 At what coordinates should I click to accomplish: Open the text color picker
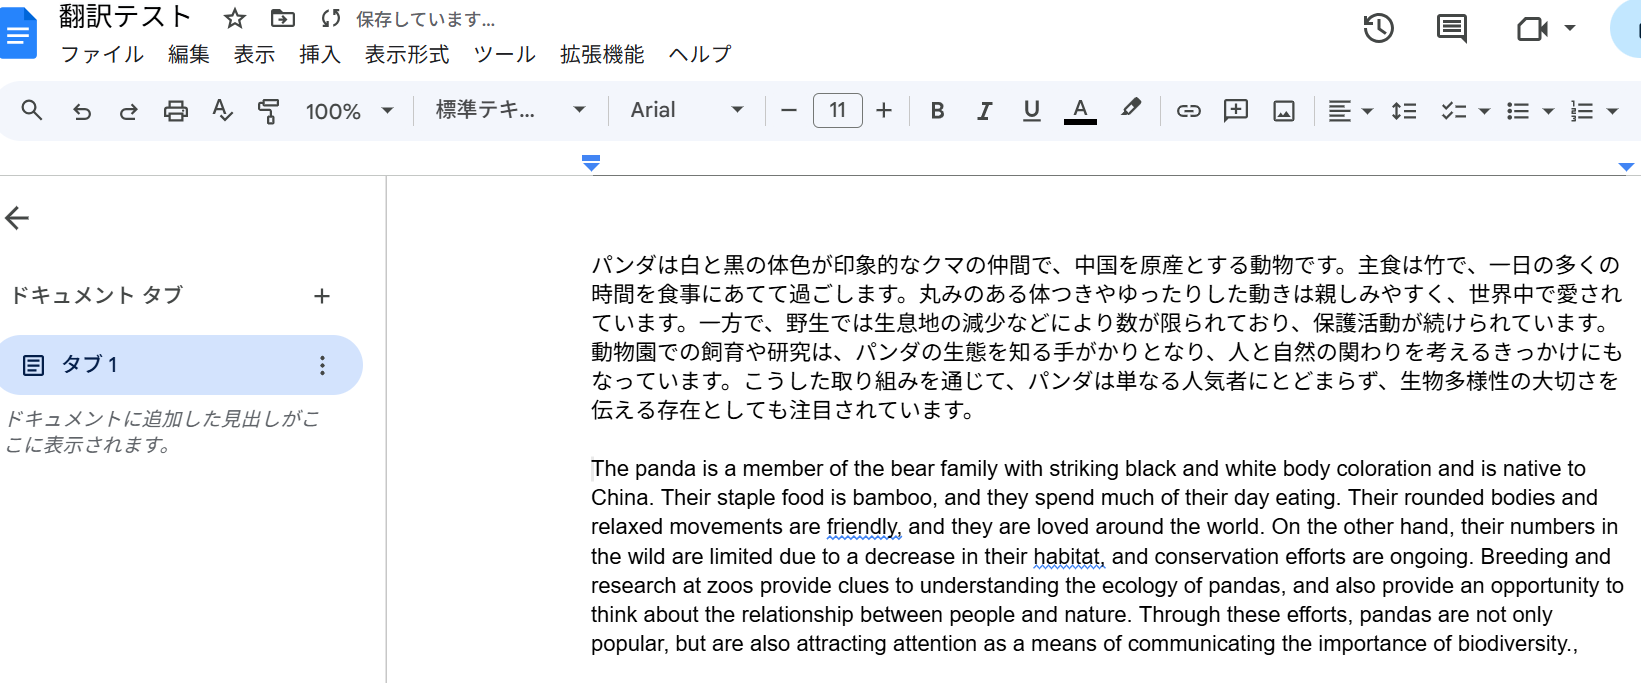click(1080, 111)
